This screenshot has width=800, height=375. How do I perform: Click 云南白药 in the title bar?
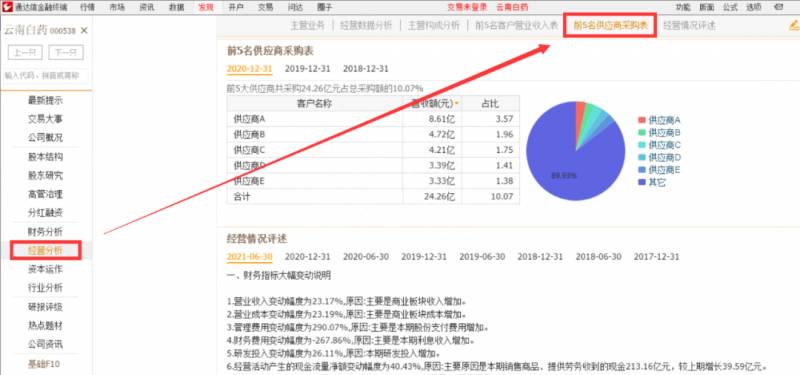pos(512,7)
